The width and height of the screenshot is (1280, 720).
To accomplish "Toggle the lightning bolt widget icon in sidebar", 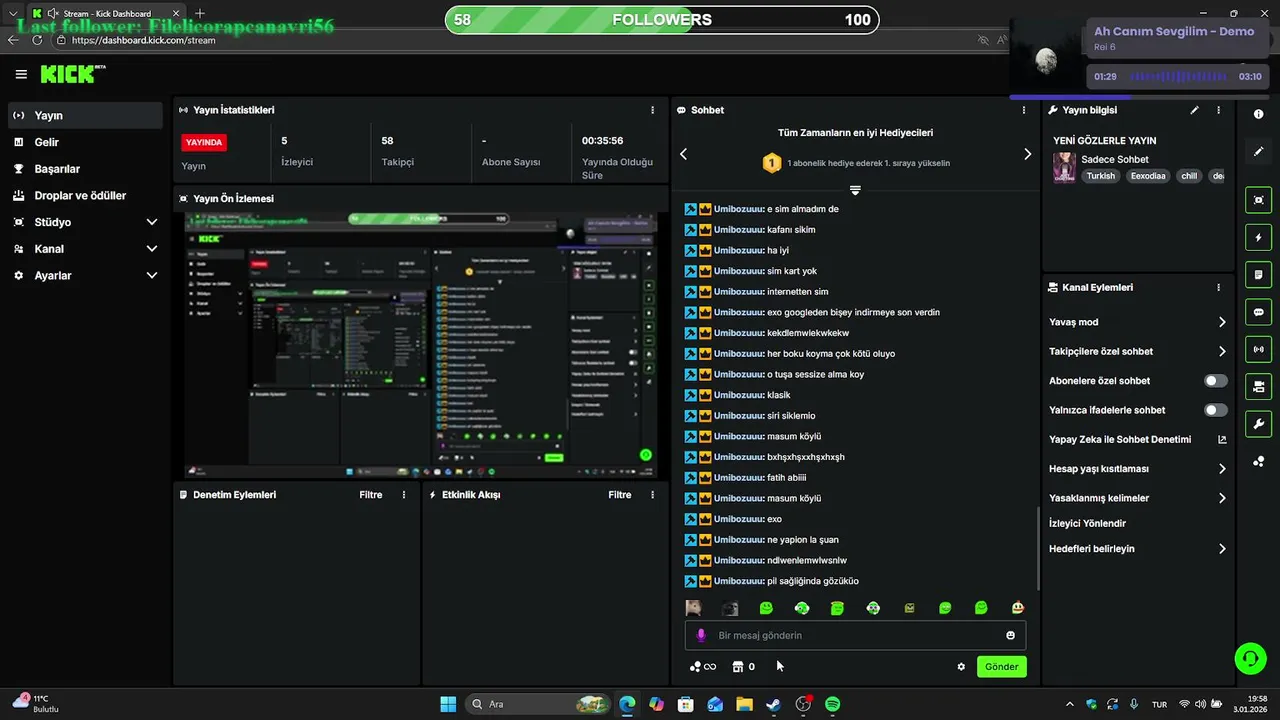I will (x=1258, y=237).
